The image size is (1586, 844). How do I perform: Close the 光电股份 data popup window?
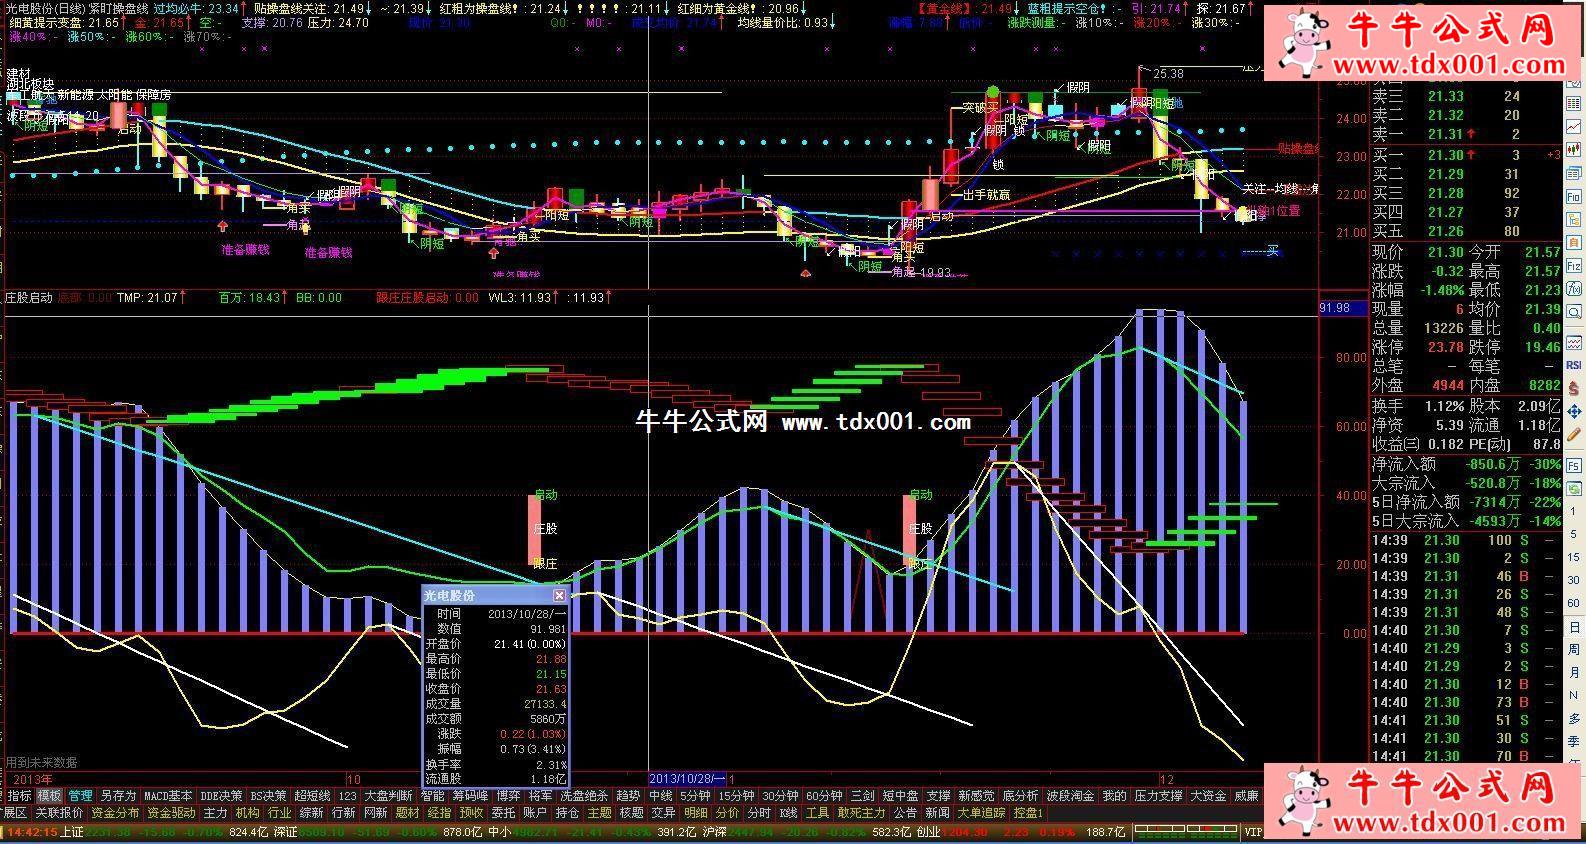[x=559, y=595]
